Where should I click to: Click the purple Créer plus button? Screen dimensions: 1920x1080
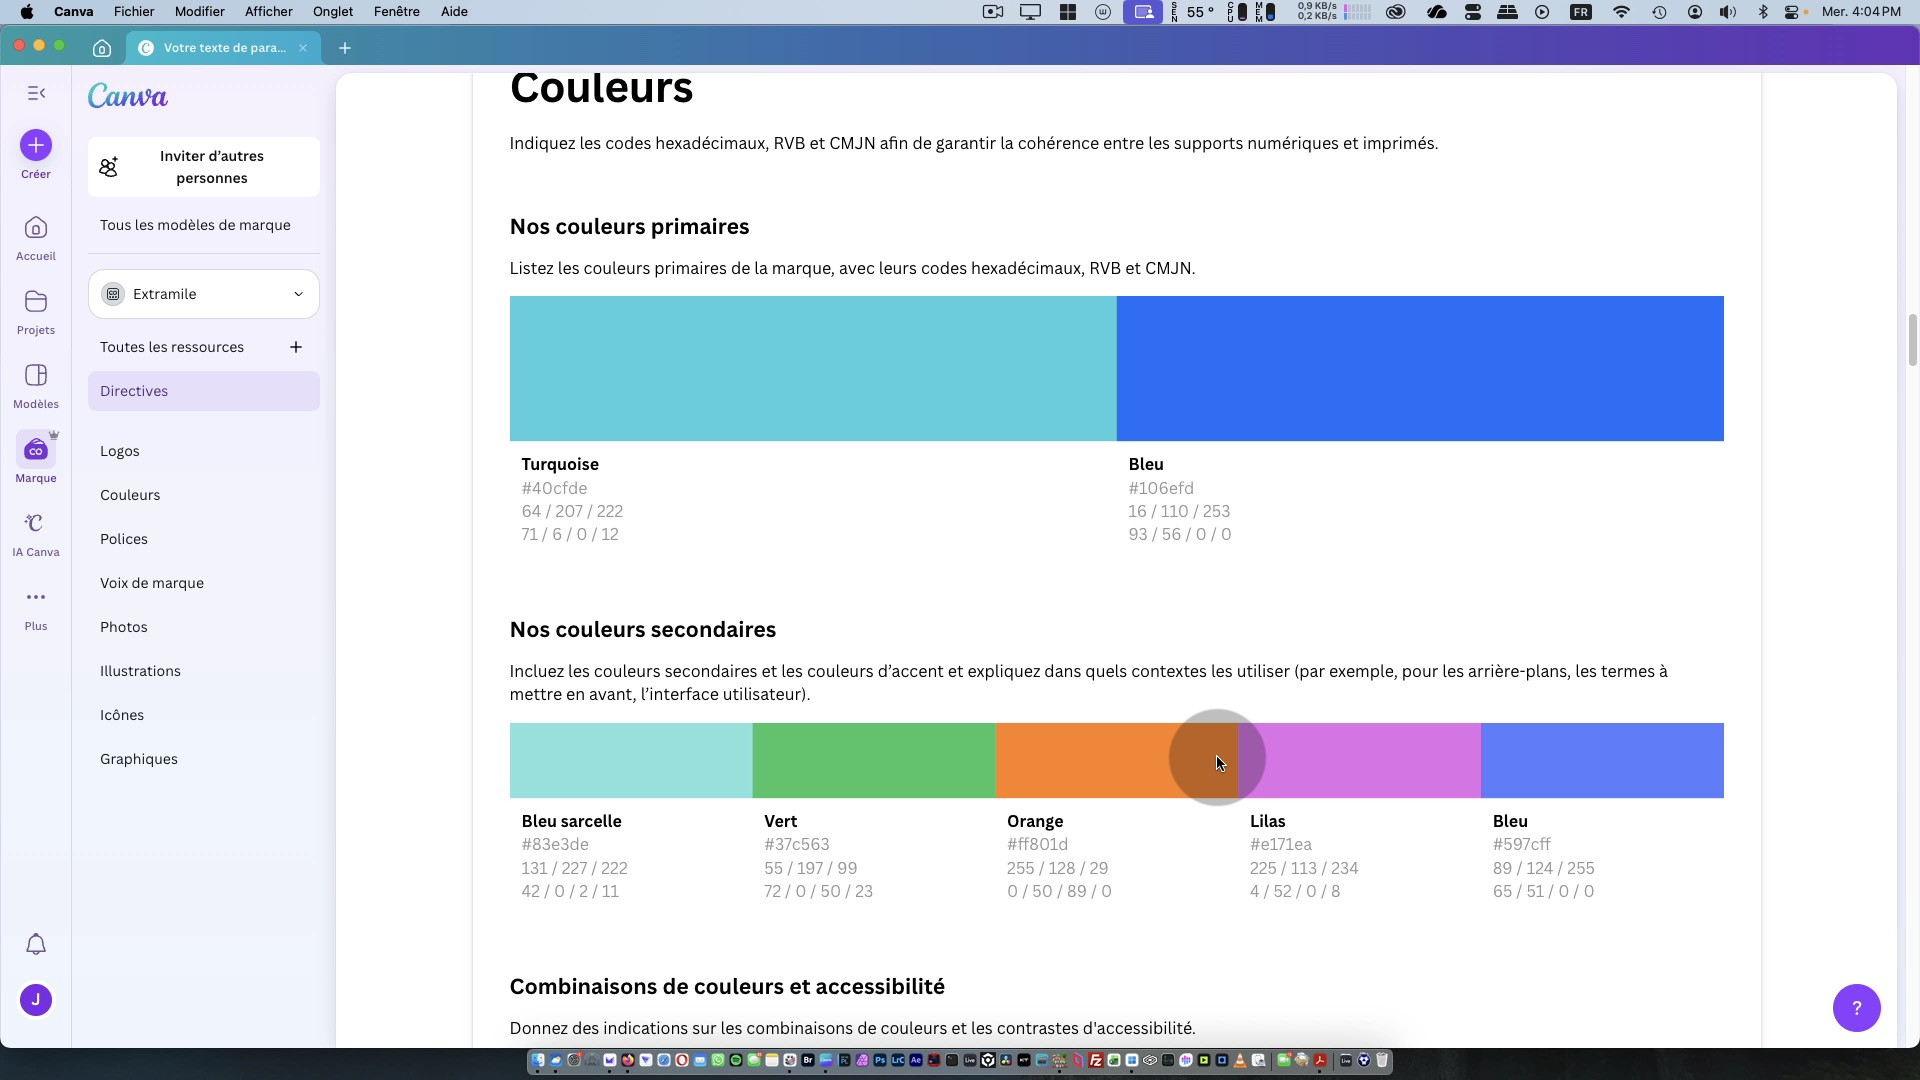pyautogui.click(x=36, y=146)
